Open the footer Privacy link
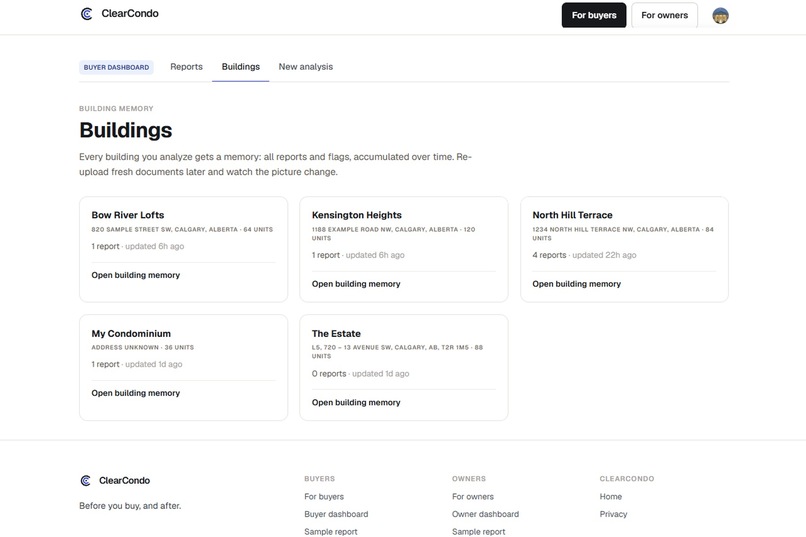806x537 pixels. pyautogui.click(x=613, y=514)
